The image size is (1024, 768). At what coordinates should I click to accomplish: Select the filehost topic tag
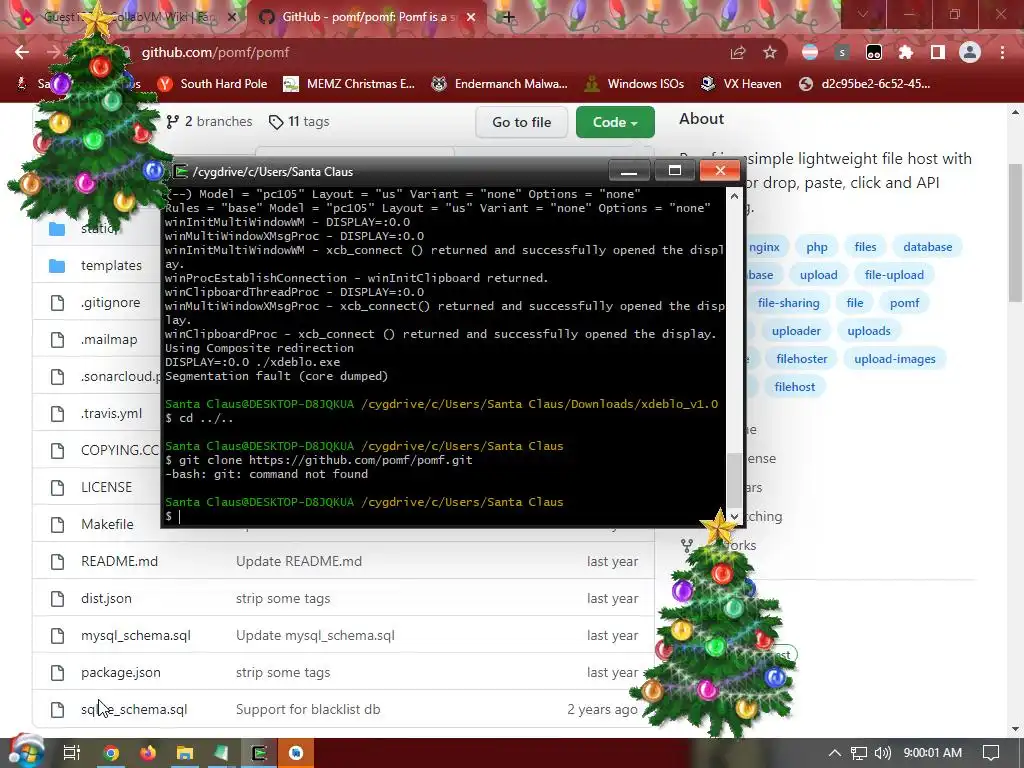point(795,387)
